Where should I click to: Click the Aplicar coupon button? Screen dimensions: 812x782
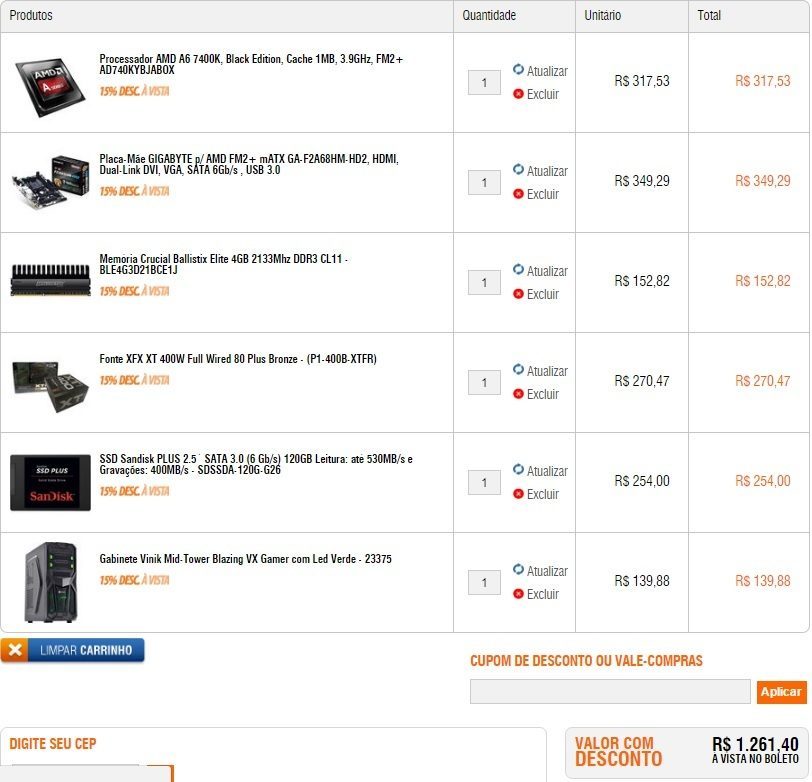(x=781, y=692)
